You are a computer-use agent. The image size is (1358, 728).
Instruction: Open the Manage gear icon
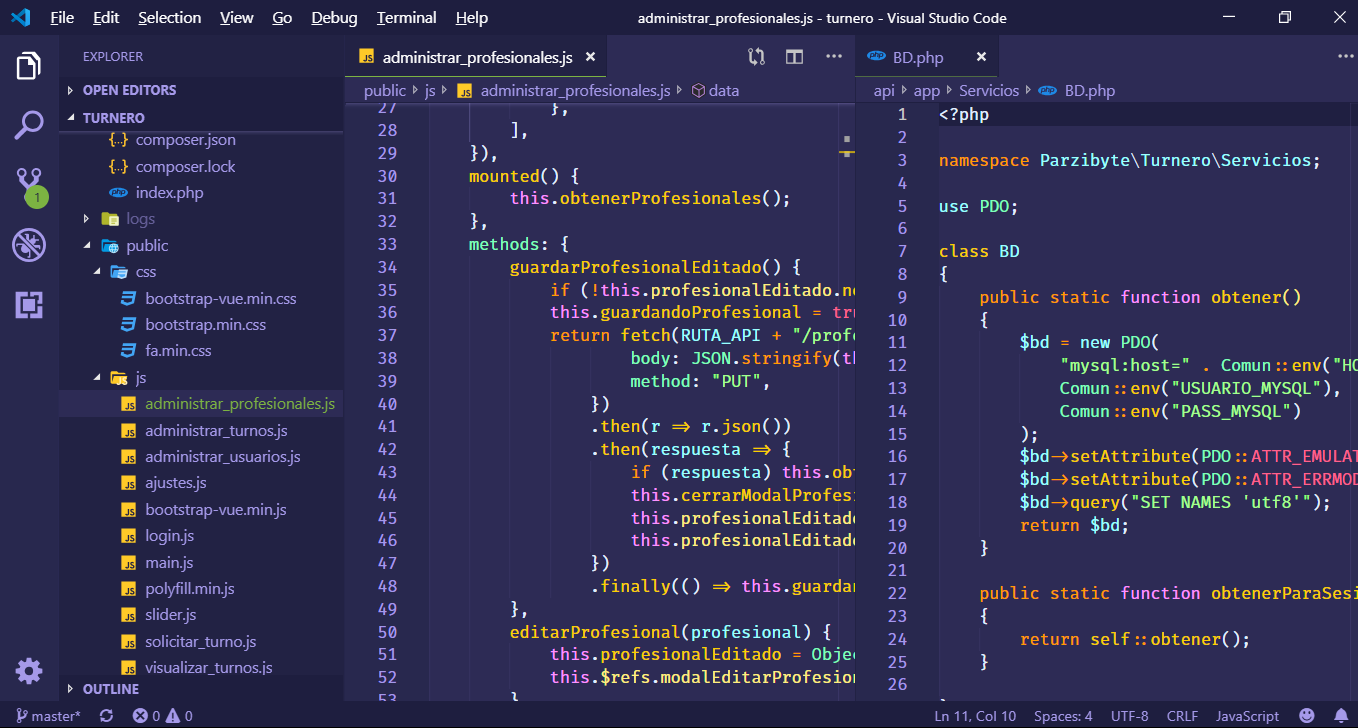tap(29, 670)
